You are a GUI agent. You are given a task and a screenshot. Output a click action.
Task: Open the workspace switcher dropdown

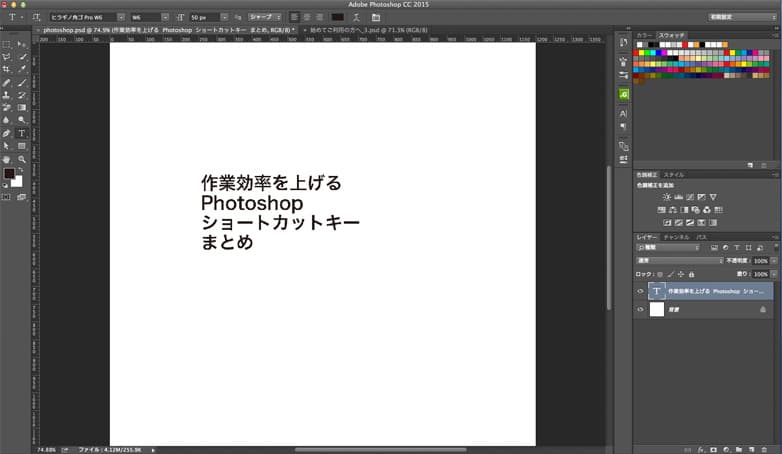click(743, 17)
